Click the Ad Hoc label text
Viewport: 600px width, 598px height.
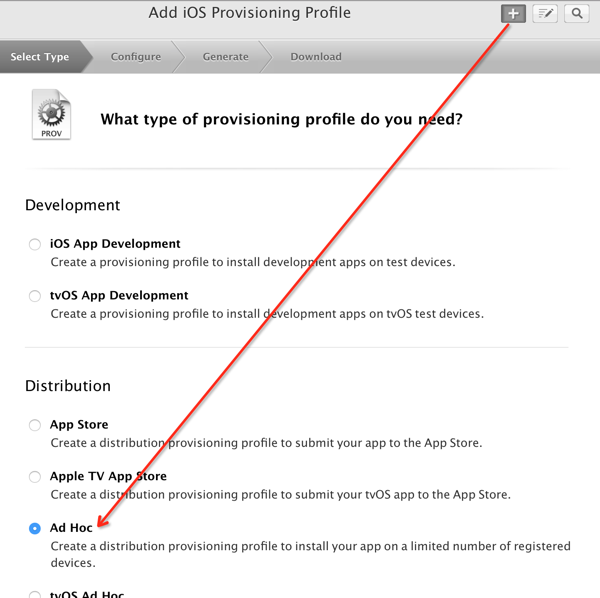coord(71,528)
